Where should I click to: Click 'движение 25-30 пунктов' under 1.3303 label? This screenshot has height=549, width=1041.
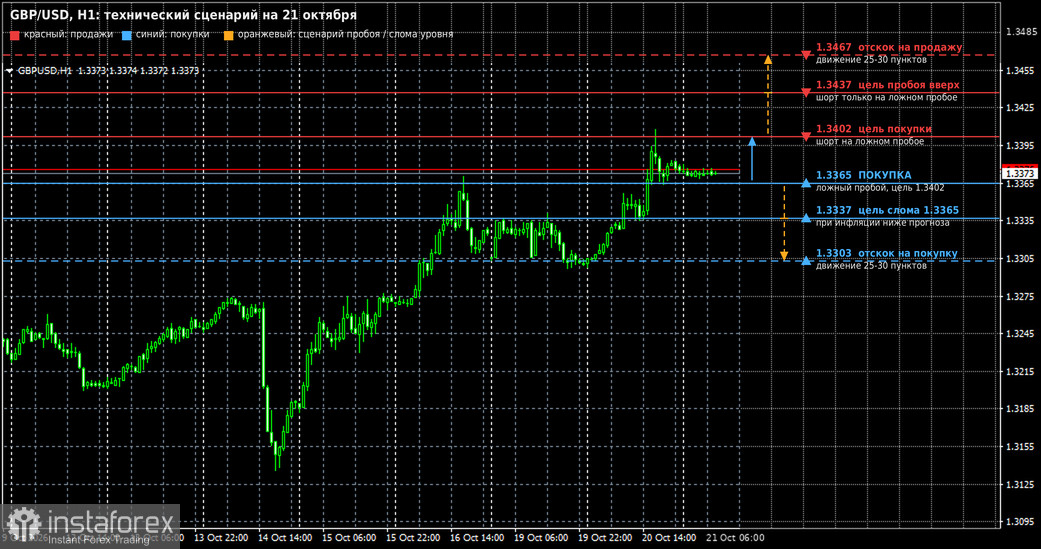click(871, 266)
